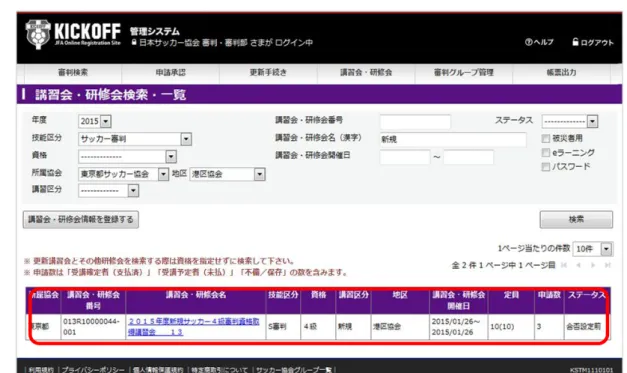The image size is (627, 373).
Task: Click the KICKOFF logo
Action: coord(73,34)
